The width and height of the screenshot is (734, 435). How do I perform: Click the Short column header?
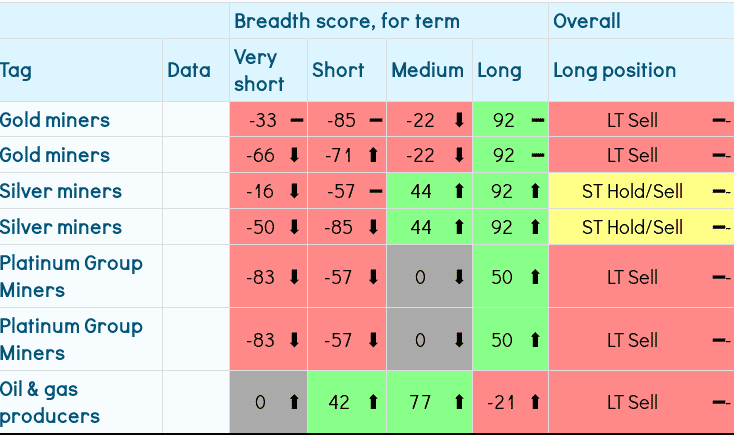pos(337,70)
